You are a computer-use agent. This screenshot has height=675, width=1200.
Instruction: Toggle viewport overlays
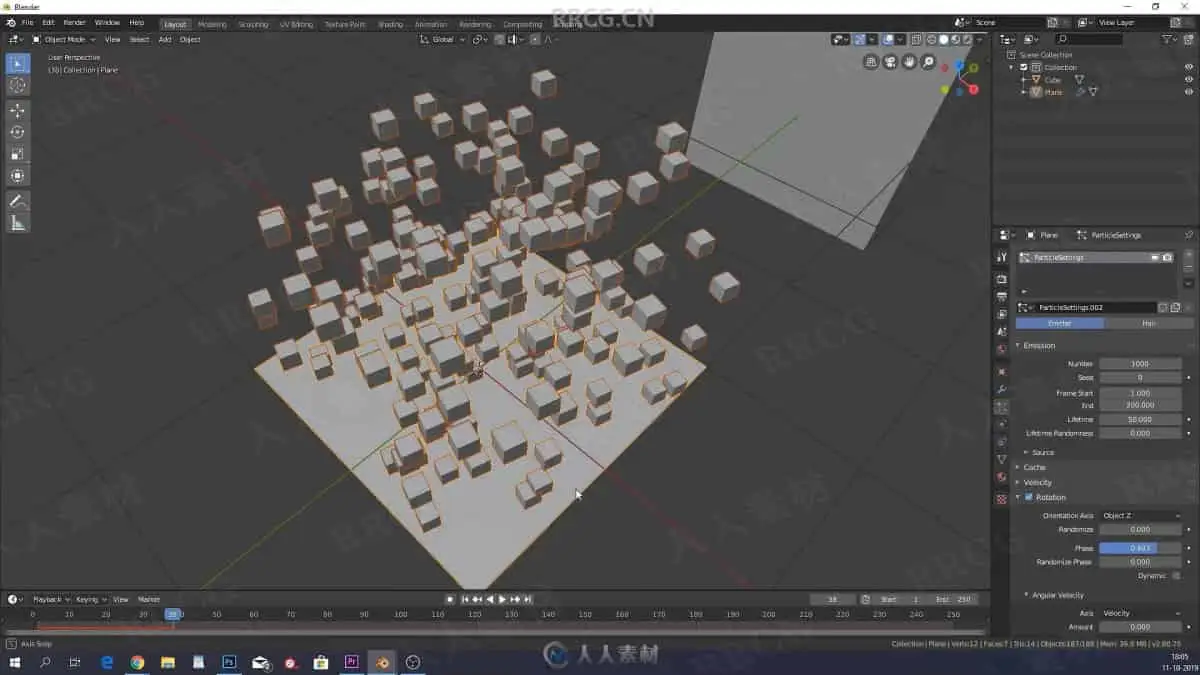click(x=888, y=39)
